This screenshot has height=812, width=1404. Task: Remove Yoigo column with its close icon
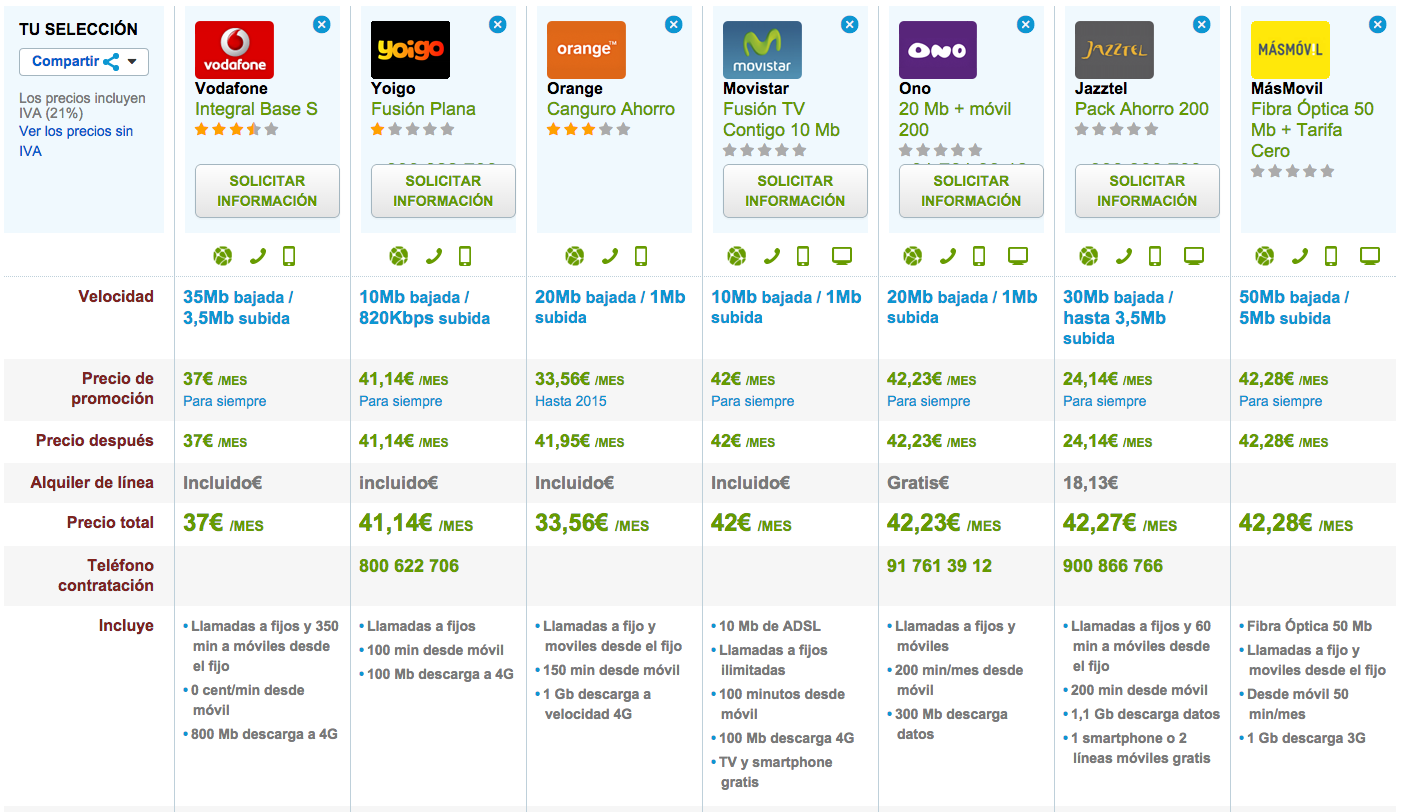[x=497, y=25]
